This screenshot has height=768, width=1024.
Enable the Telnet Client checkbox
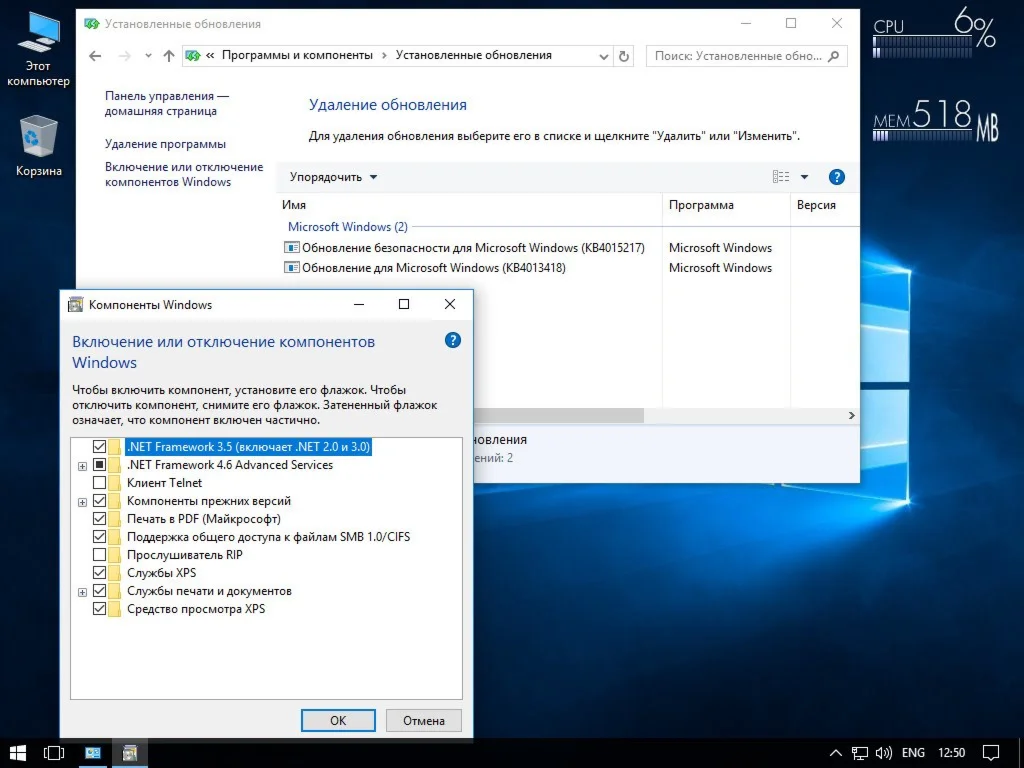tap(99, 483)
